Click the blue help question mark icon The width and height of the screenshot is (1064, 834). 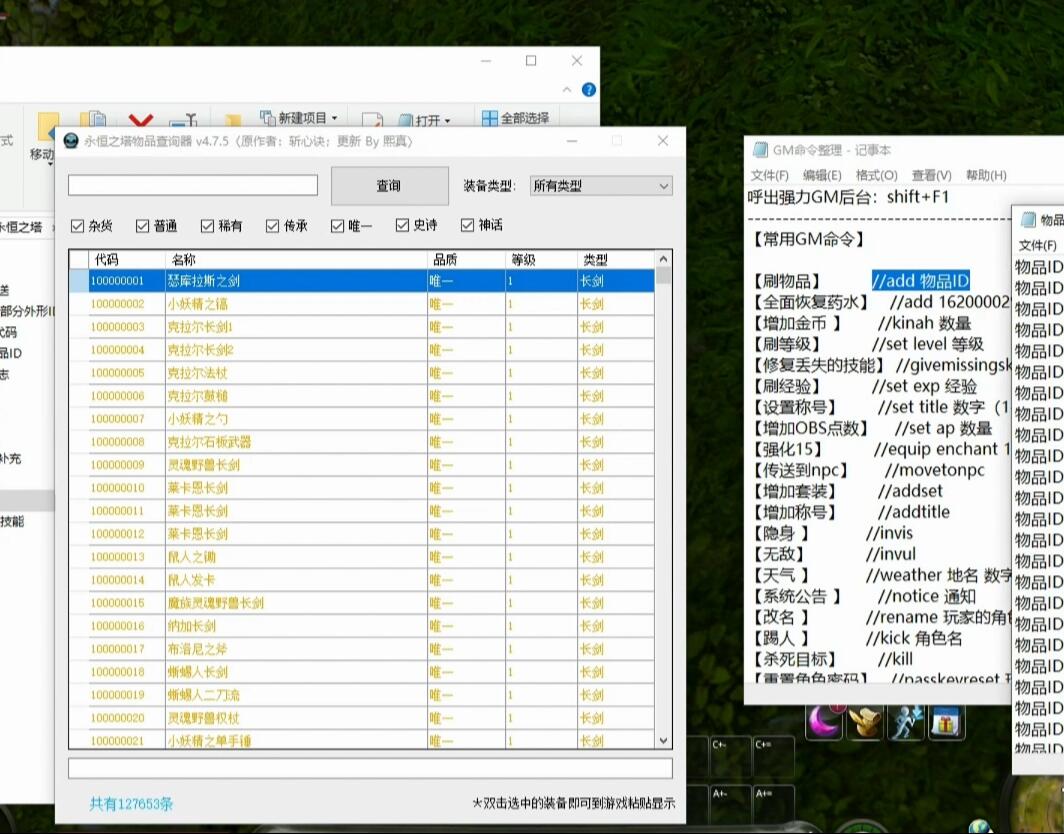589,90
